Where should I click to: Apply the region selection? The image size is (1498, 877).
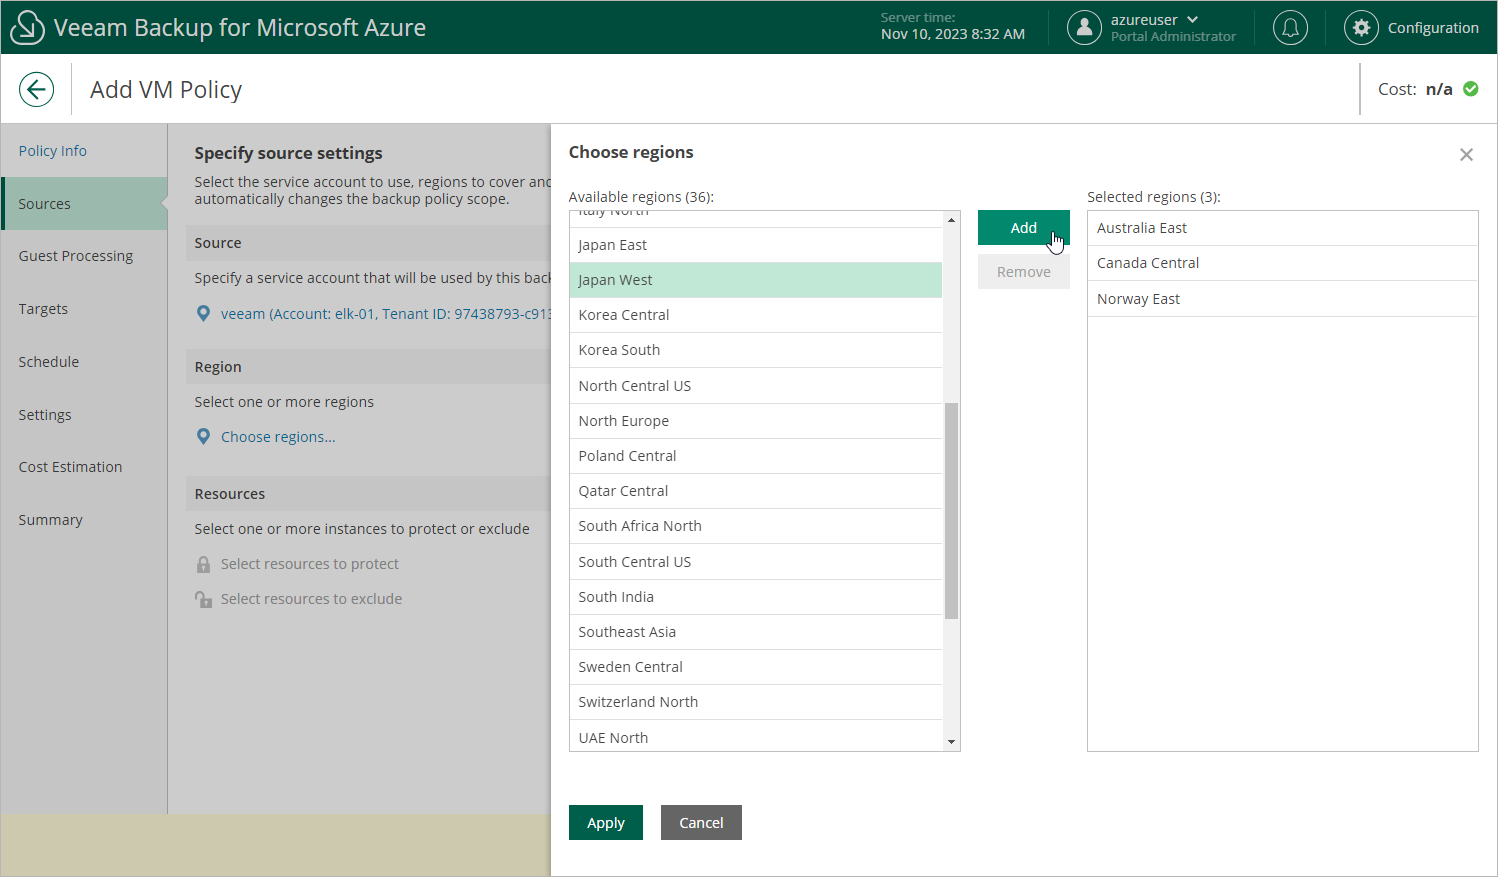[x=605, y=823]
